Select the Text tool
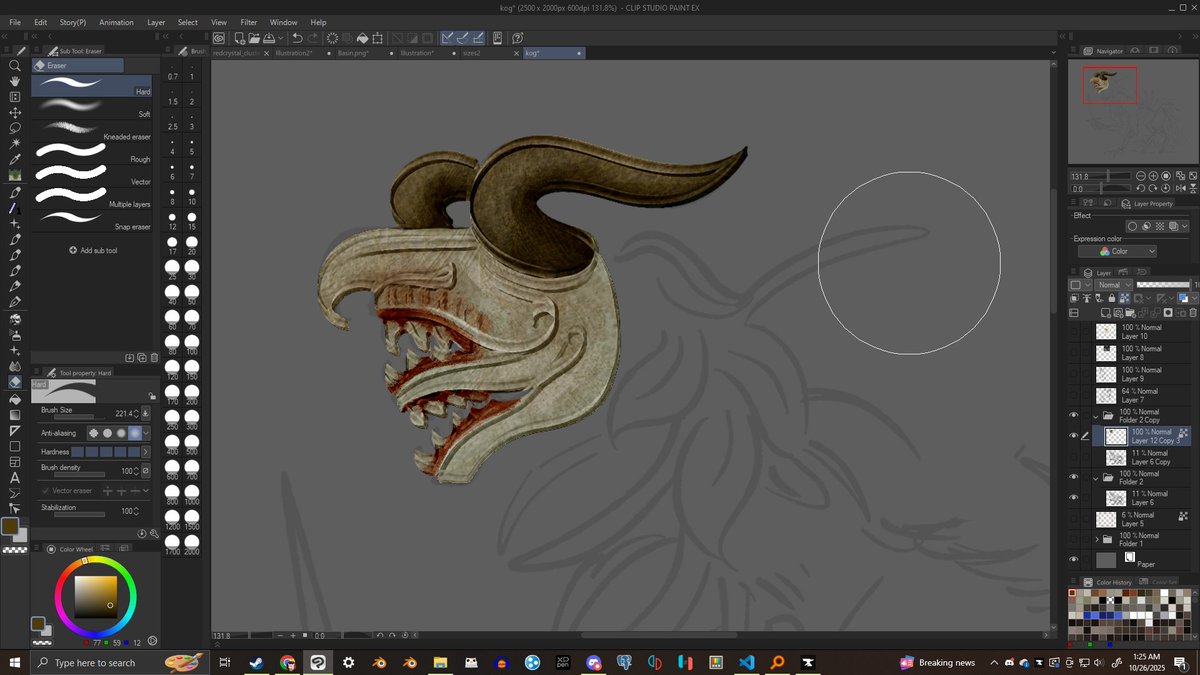 click(x=15, y=478)
